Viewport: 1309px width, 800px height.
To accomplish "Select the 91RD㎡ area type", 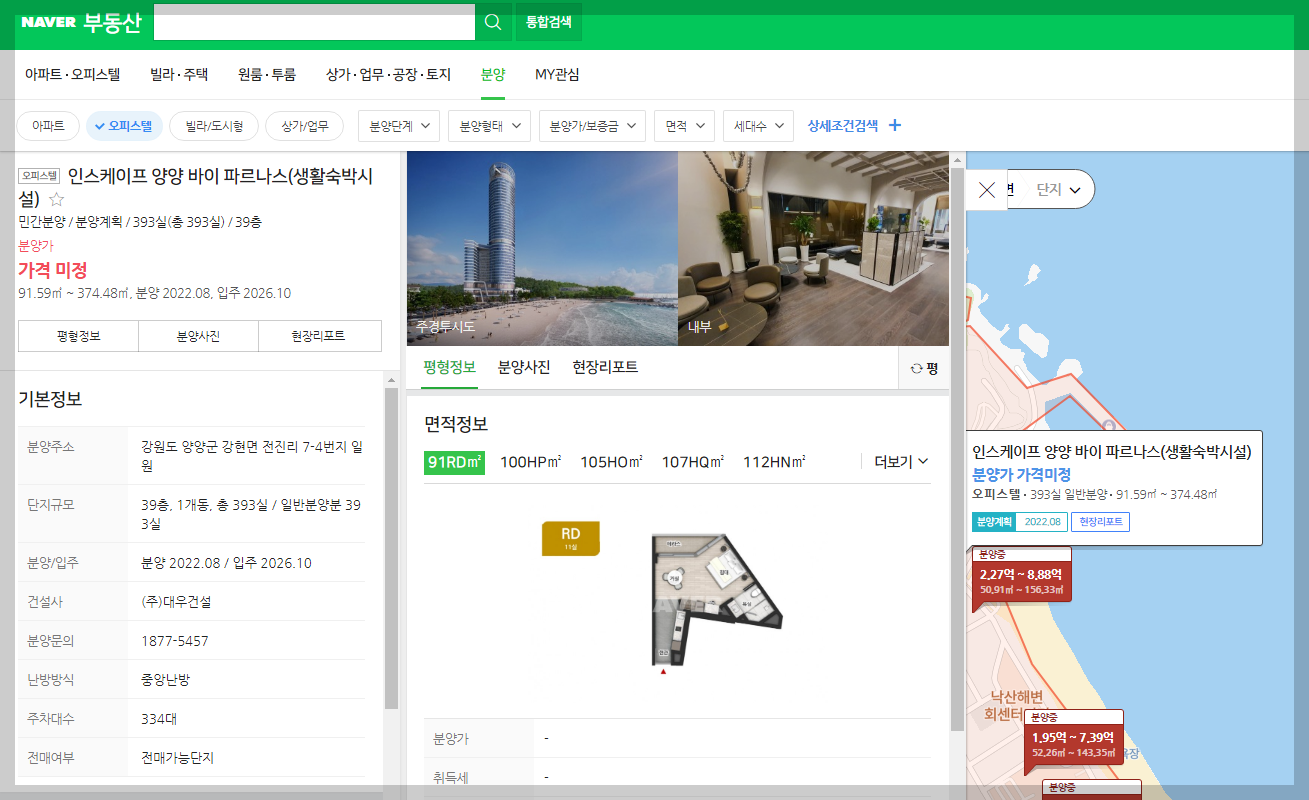I will coord(455,462).
